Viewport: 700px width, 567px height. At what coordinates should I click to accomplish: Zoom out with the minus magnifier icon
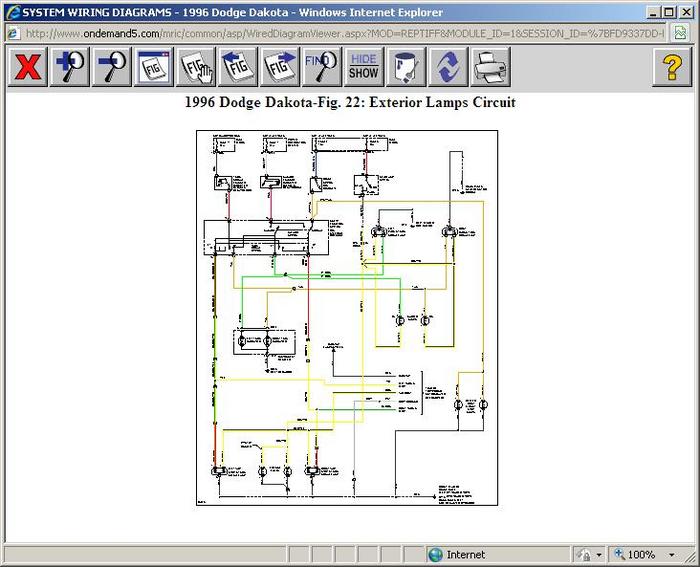(x=112, y=67)
